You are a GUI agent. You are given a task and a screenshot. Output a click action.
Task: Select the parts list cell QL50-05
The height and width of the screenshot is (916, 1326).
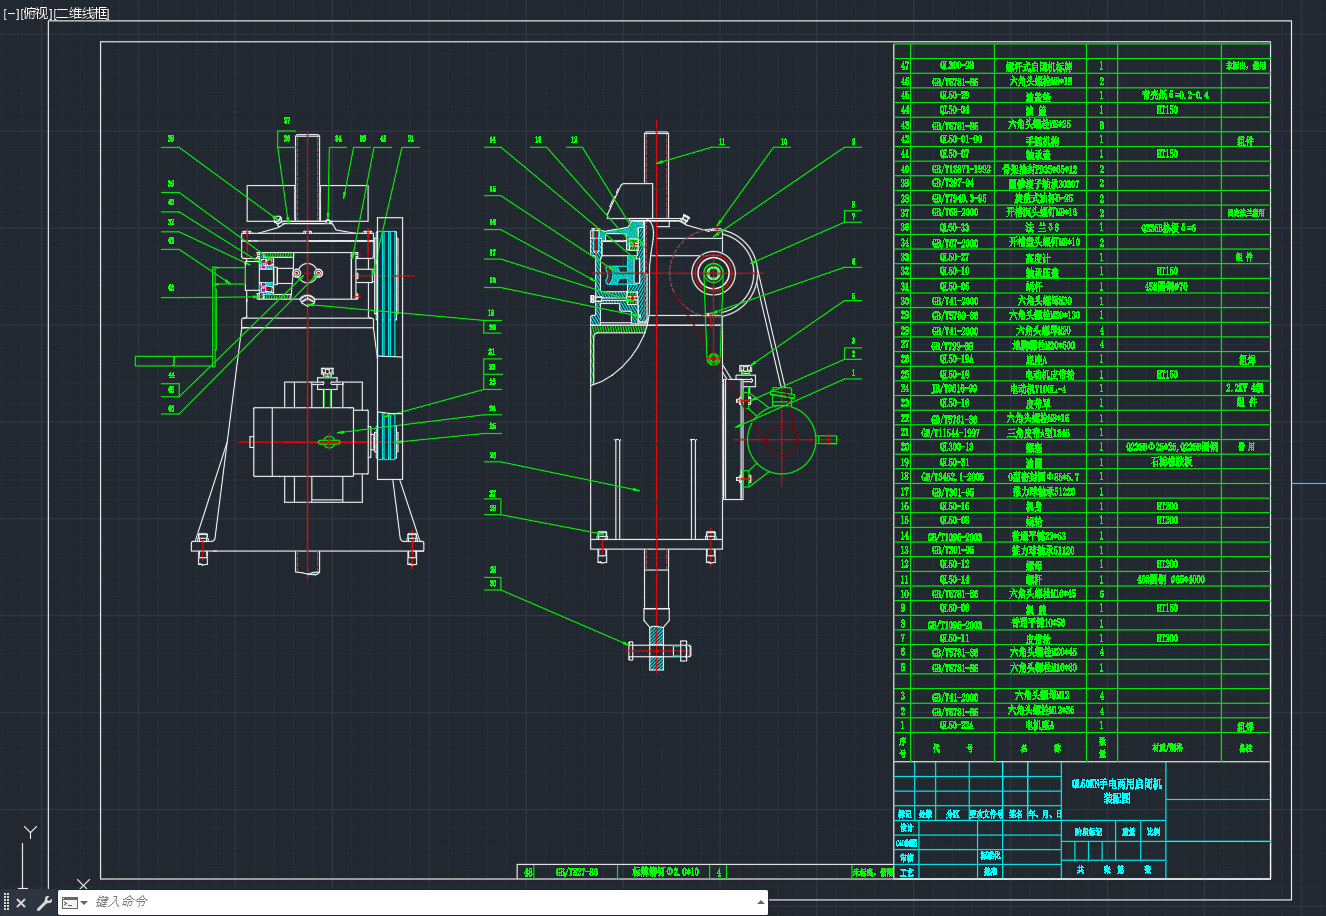[x=955, y=286]
